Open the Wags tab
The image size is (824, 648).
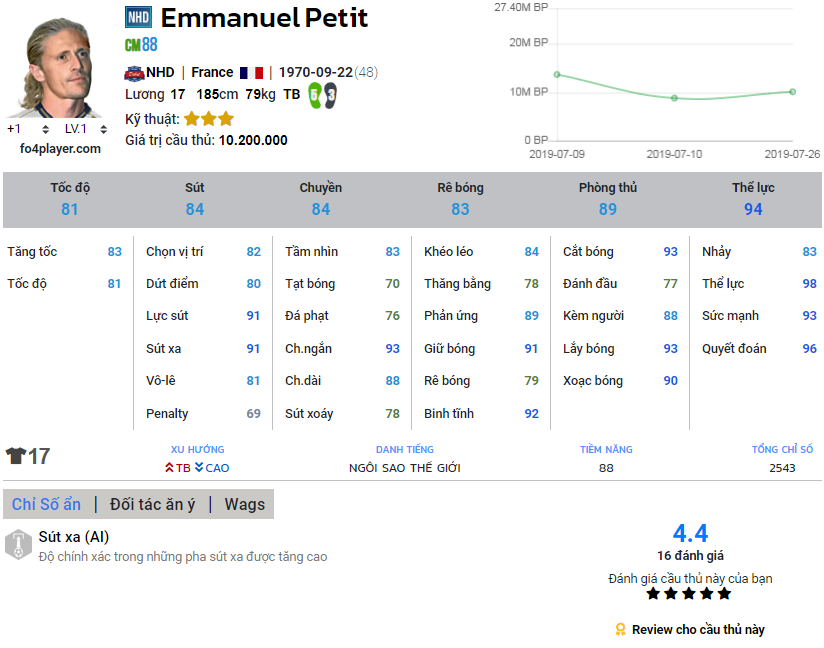(244, 504)
